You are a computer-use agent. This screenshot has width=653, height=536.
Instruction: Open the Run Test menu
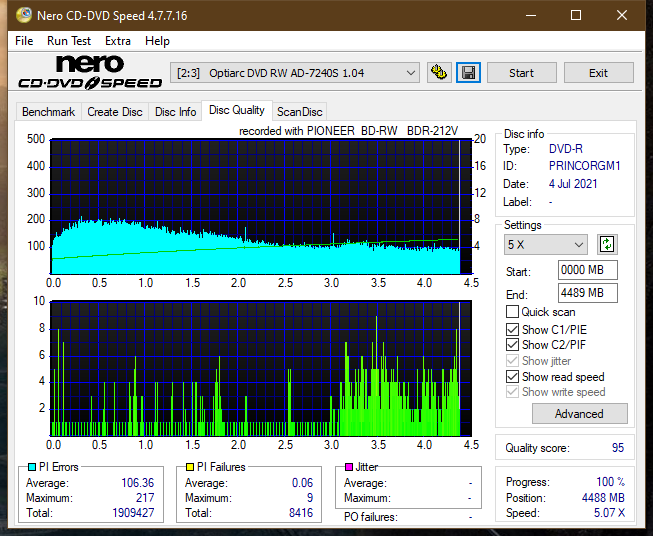tap(69, 41)
